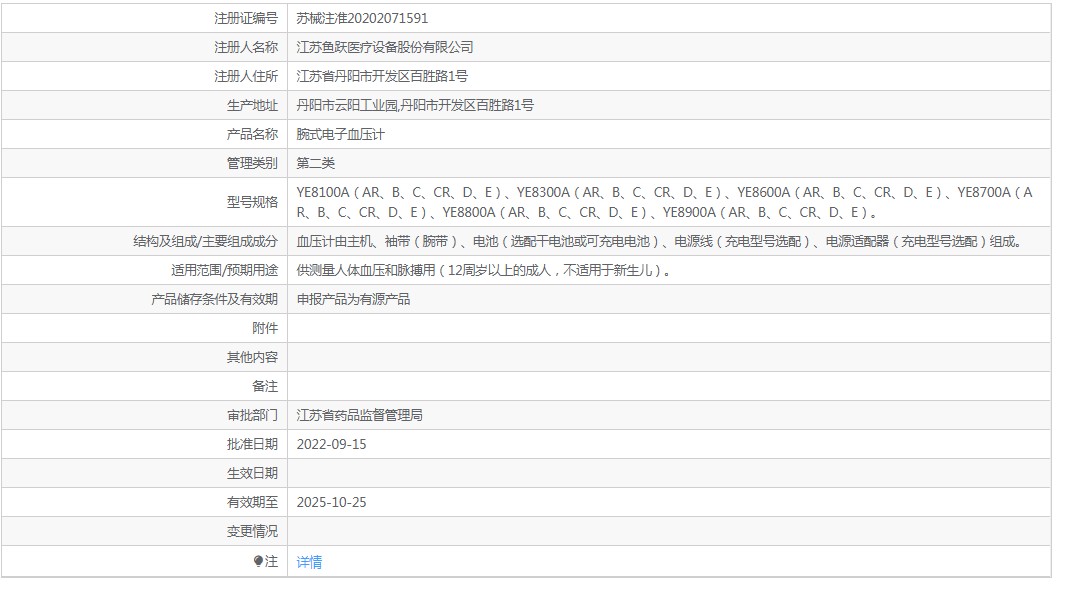Click the 注册人名称 label

click(x=246, y=47)
